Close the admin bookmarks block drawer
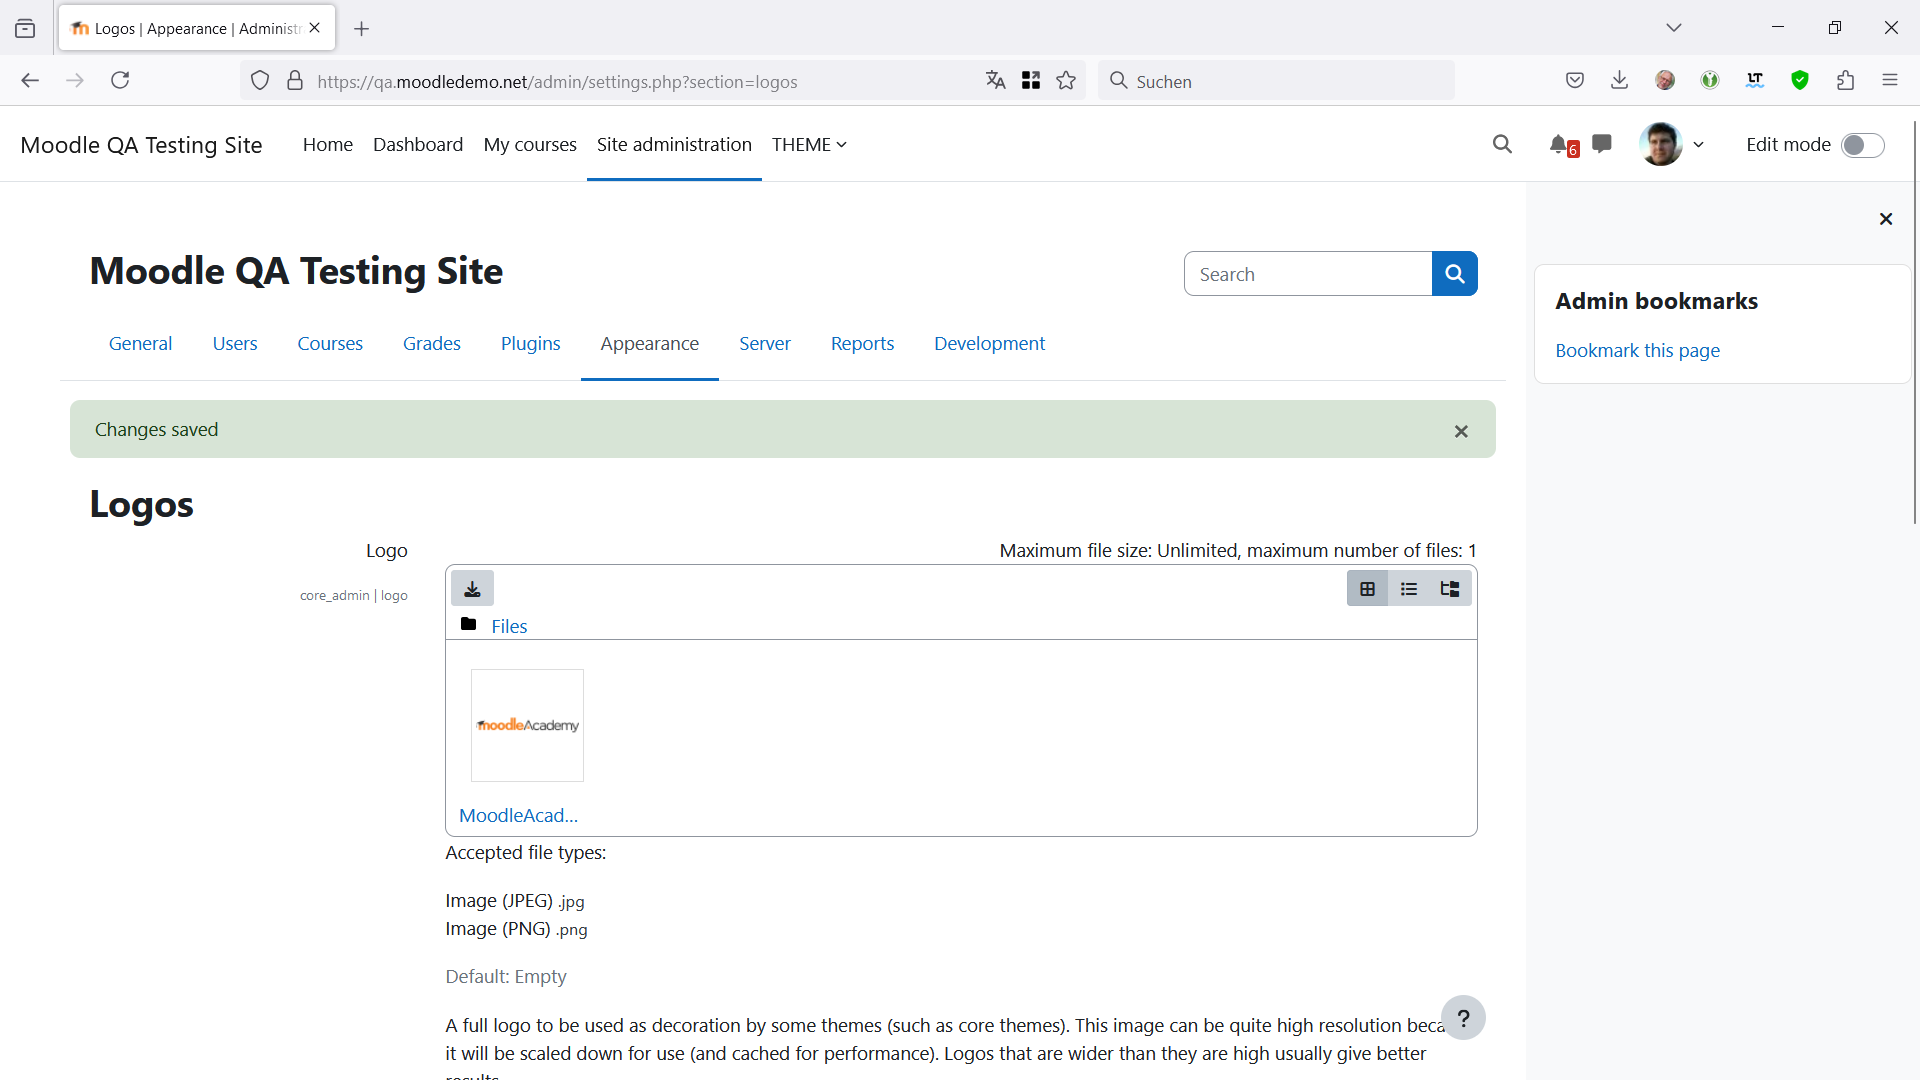 click(x=1886, y=219)
